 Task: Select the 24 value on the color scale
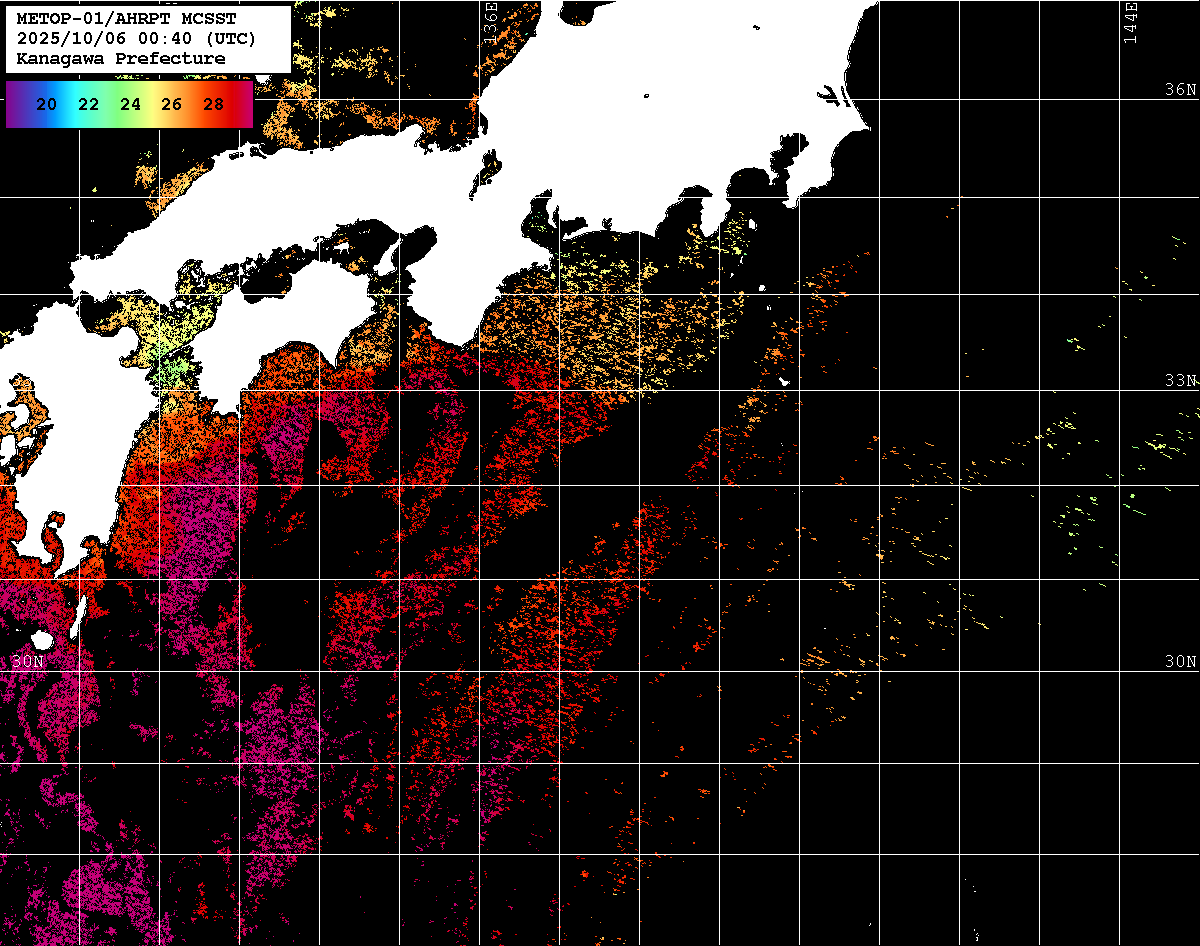(130, 104)
